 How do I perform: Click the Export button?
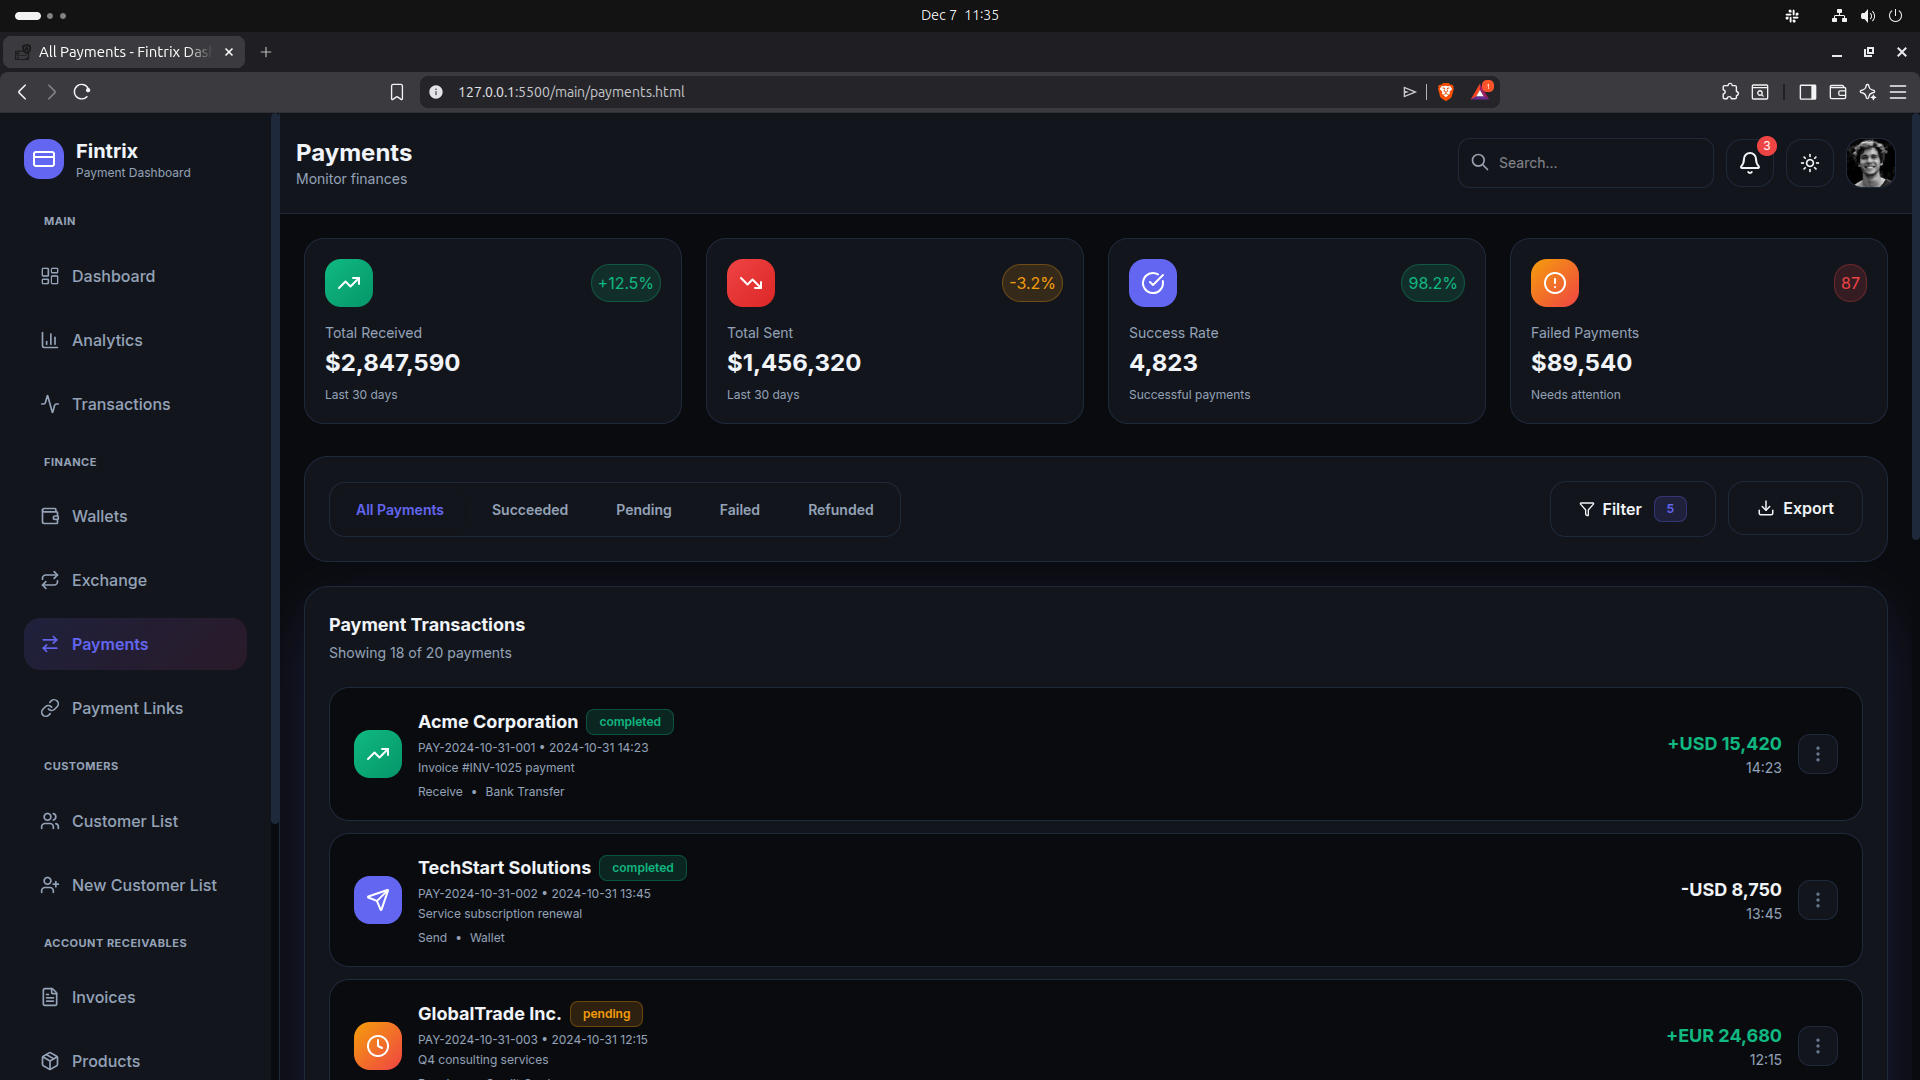pos(1795,508)
